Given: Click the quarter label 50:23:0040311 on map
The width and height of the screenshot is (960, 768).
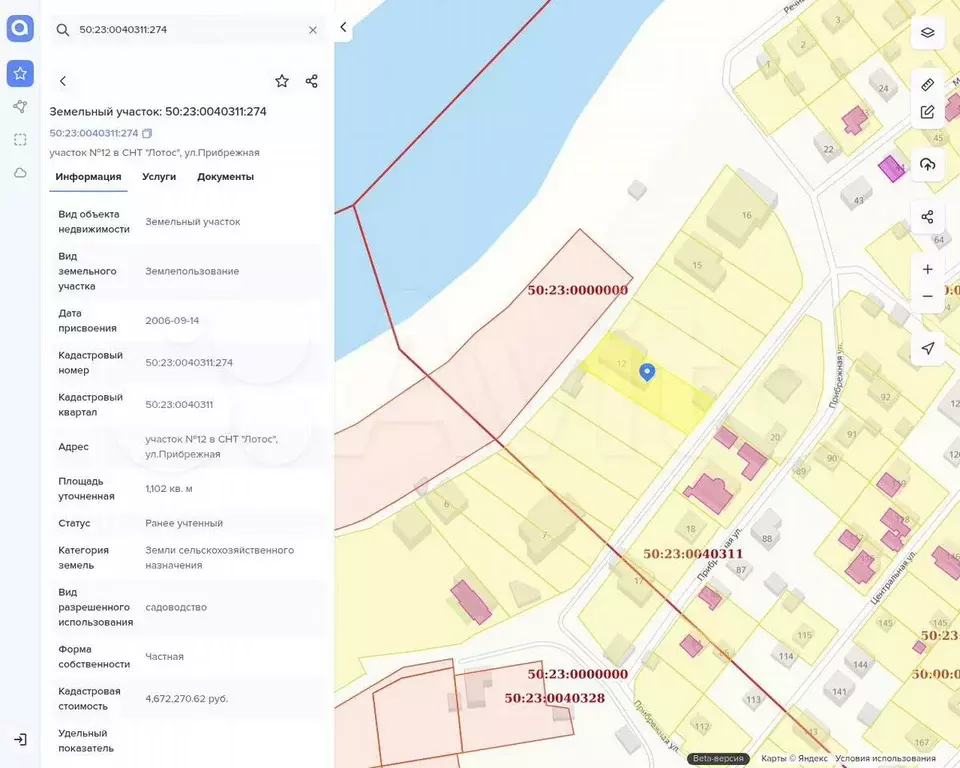Looking at the screenshot, I should (x=693, y=554).
